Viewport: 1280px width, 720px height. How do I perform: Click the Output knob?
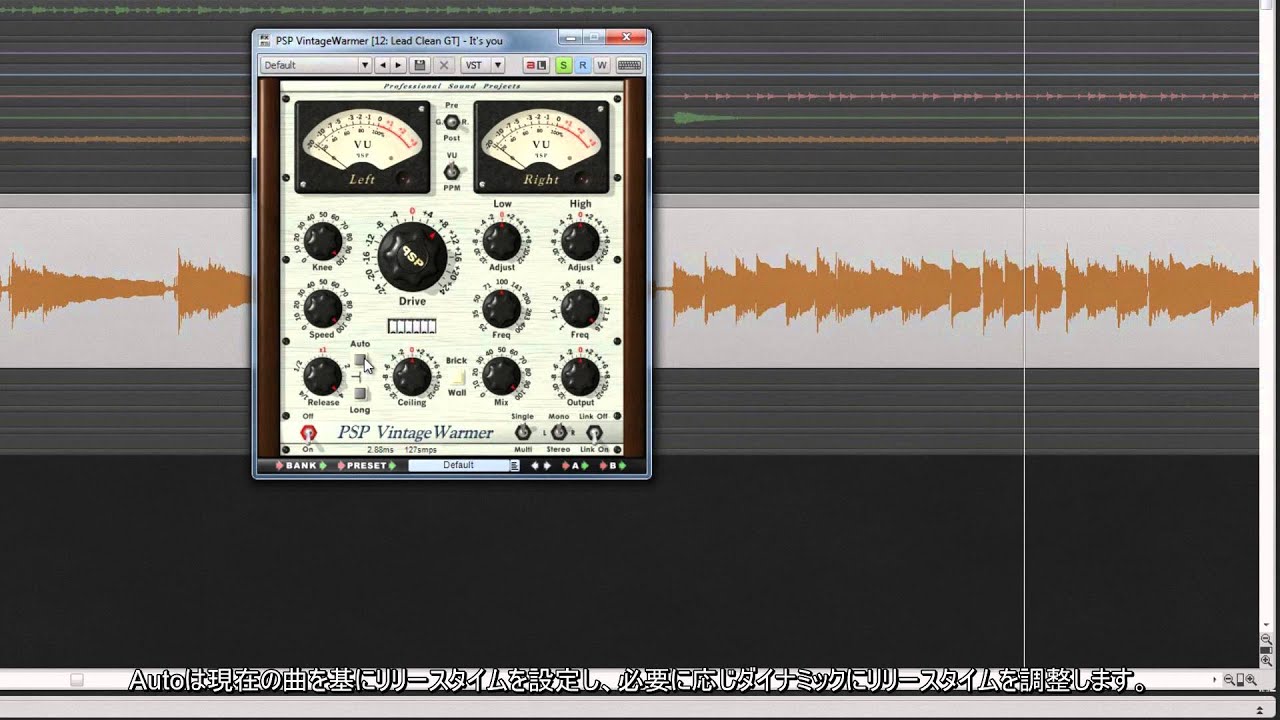pyautogui.click(x=580, y=377)
